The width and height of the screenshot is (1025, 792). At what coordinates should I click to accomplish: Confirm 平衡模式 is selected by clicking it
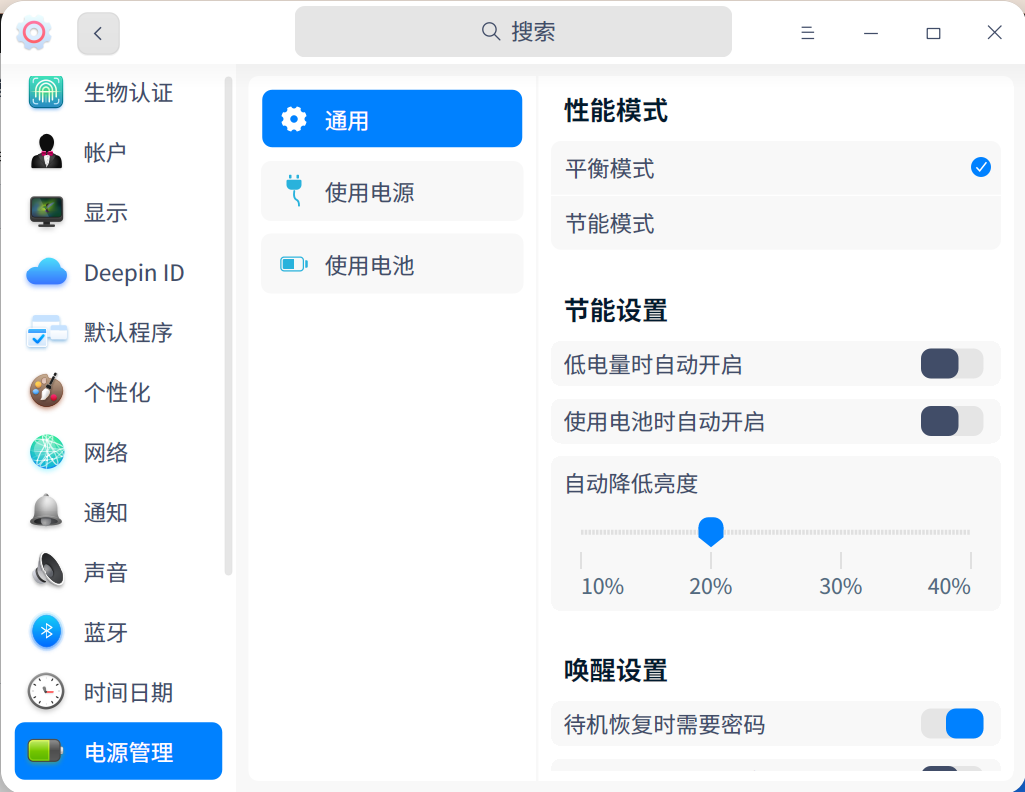pyautogui.click(x=775, y=168)
